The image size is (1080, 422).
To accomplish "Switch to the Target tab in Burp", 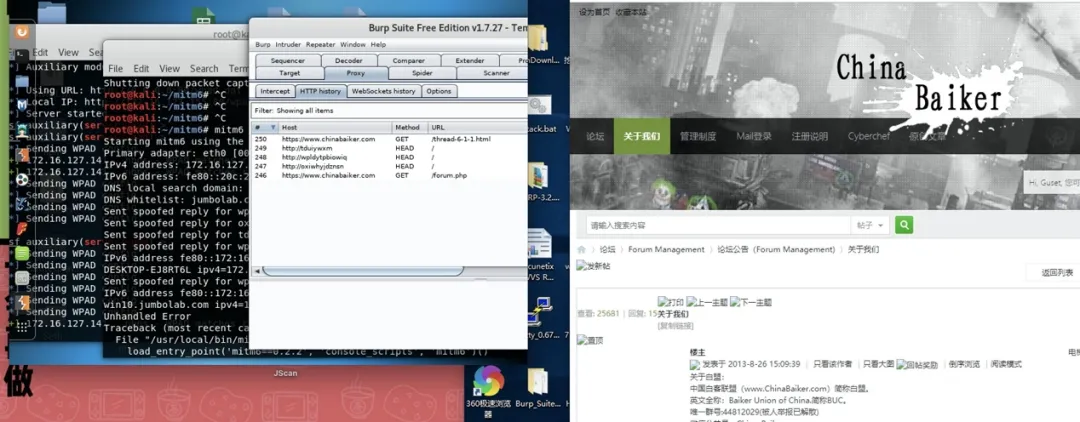I will coord(289,73).
